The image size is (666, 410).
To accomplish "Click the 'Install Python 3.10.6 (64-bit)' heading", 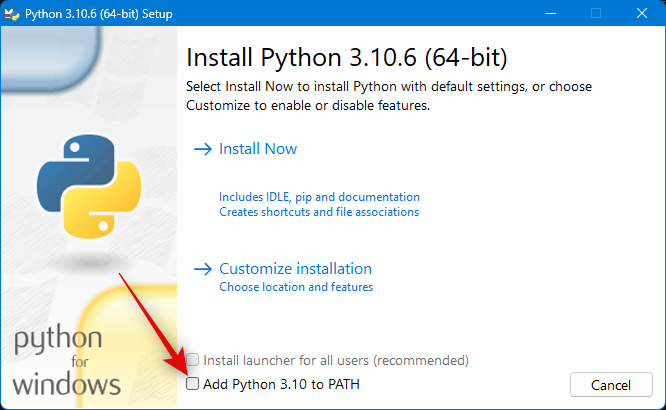I will point(345,55).
